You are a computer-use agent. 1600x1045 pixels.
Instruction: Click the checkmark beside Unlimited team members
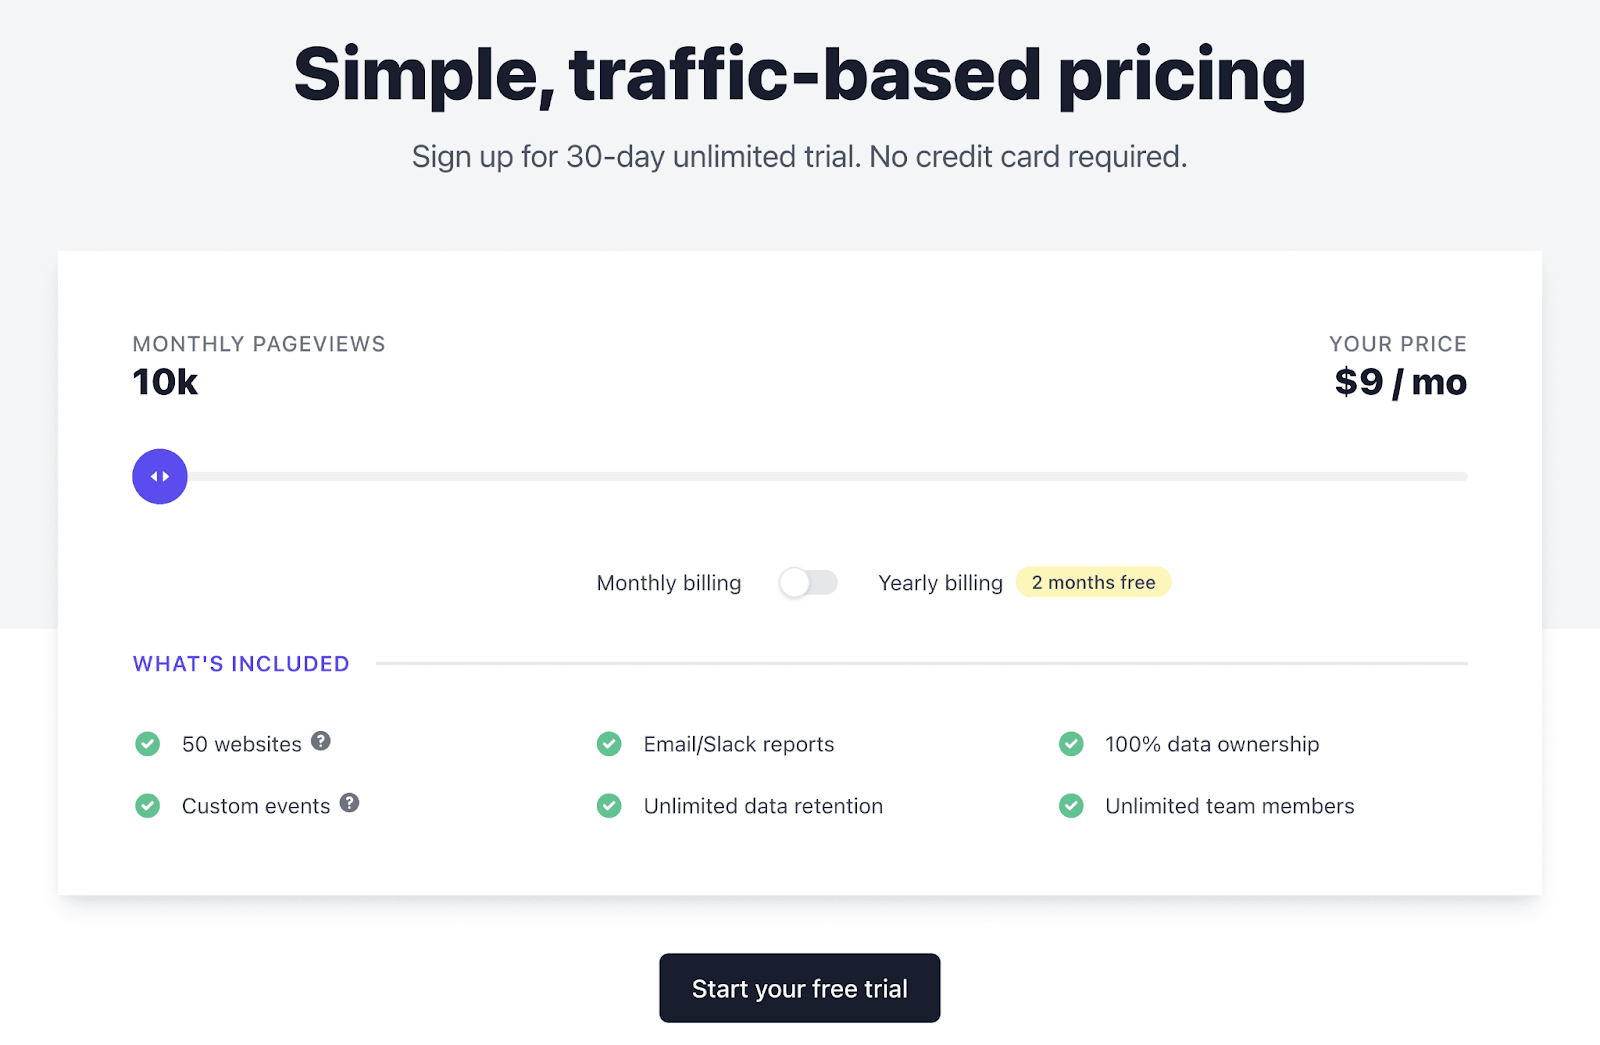click(1071, 806)
